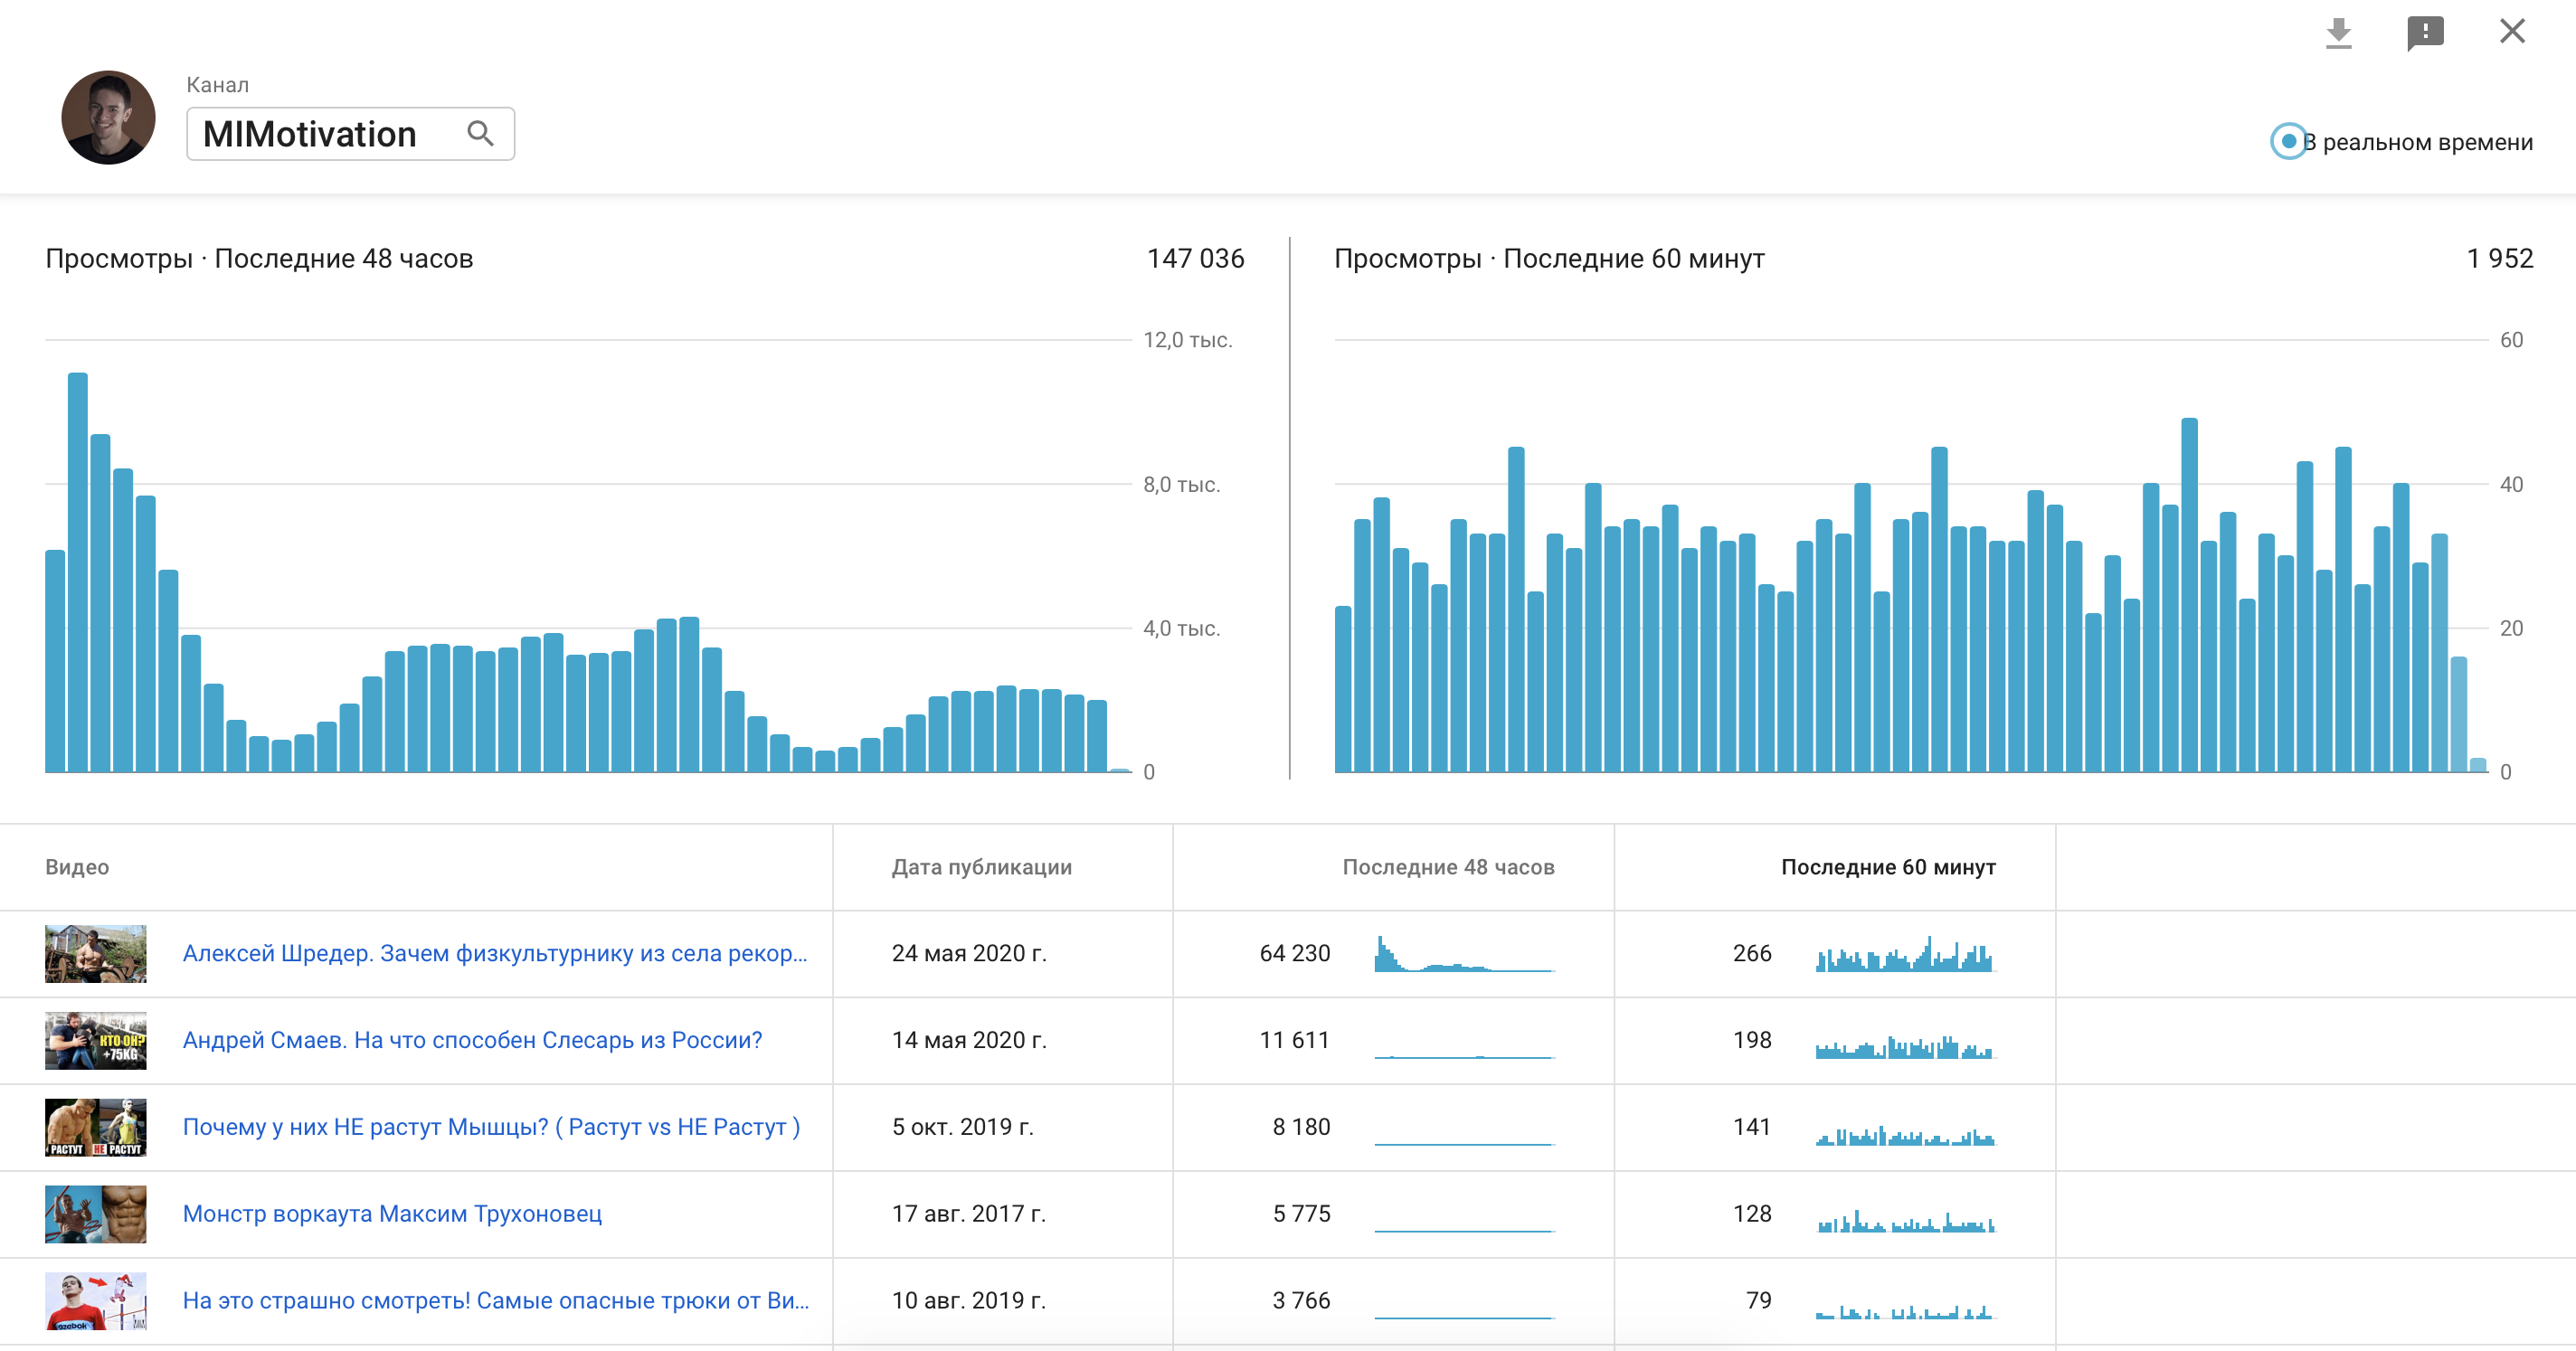Click the search magnifier in channel field
This screenshot has width=2576, height=1351.
click(x=480, y=134)
